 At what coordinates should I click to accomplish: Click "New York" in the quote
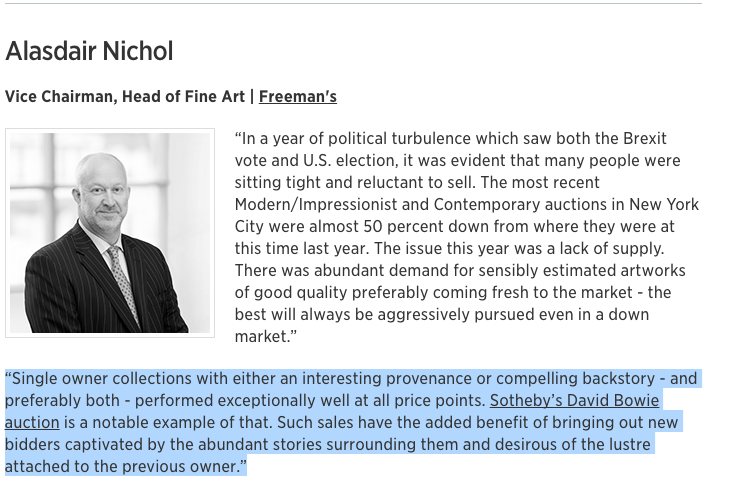pyautogui.click(x=664, y=204)
